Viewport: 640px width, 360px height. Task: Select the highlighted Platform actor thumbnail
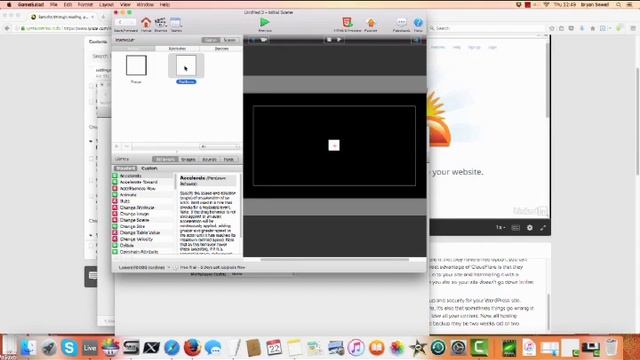(186, 65)
